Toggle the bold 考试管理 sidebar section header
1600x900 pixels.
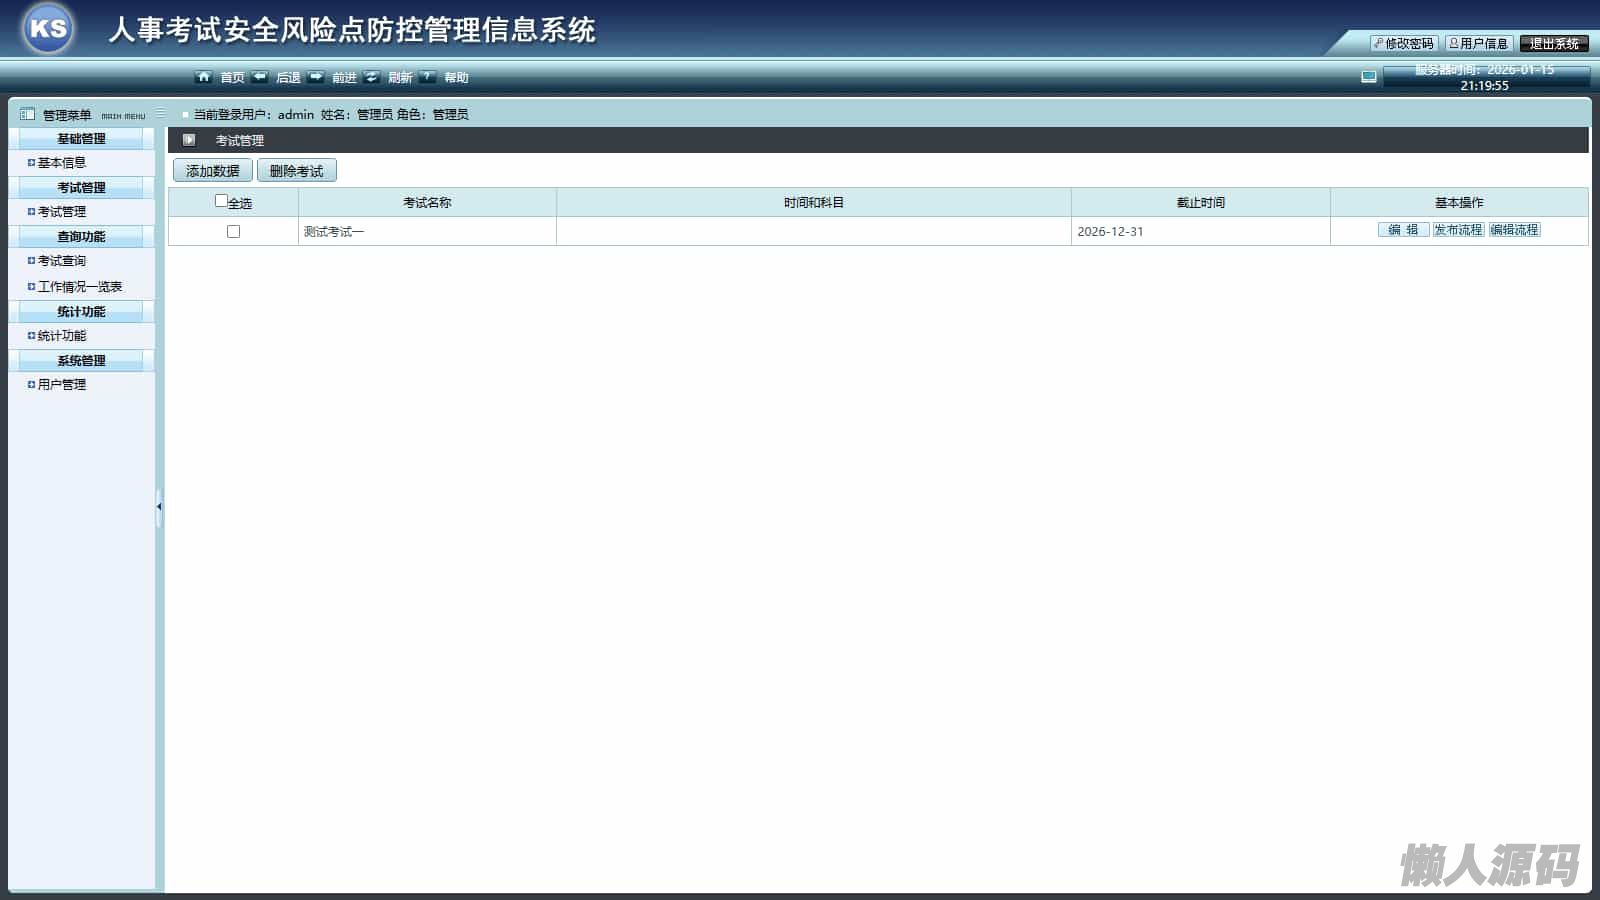(x=81, y=188)
